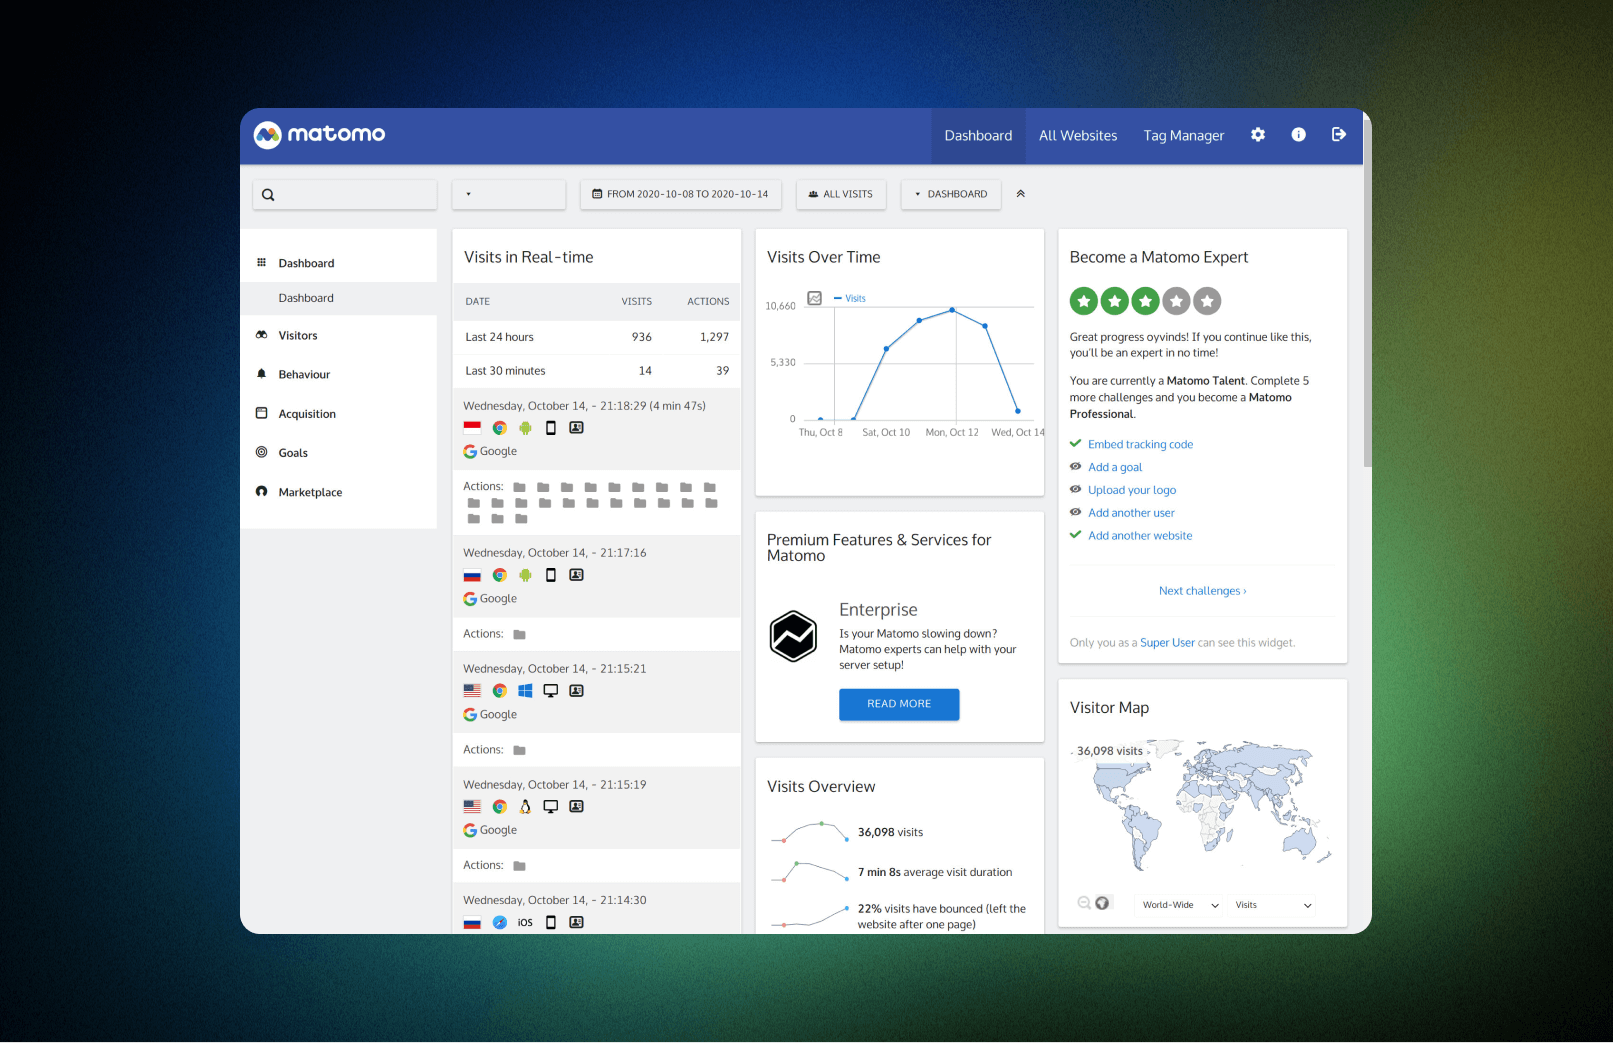Open Upload your logo link
The height and width of the screenshot is (1043, 1613).
[1132, 490]
